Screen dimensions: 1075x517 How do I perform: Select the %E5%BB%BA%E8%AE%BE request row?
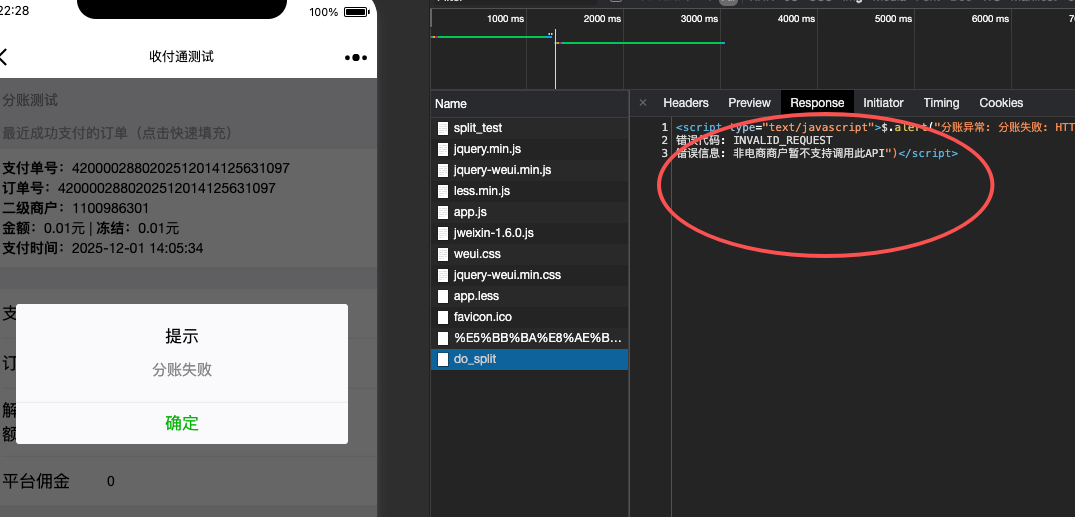tap(529, 338)
